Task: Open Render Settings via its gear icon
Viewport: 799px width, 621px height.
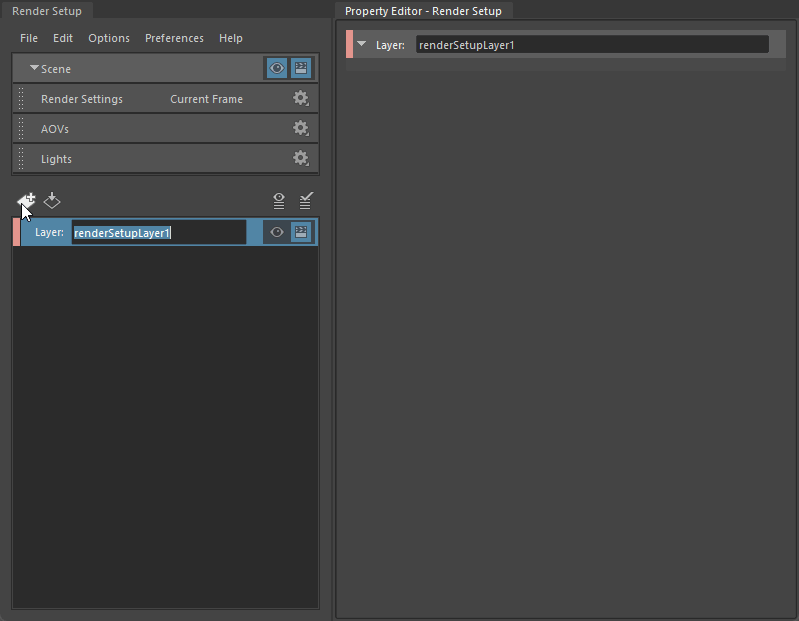Action: click(x=300, y=99)
